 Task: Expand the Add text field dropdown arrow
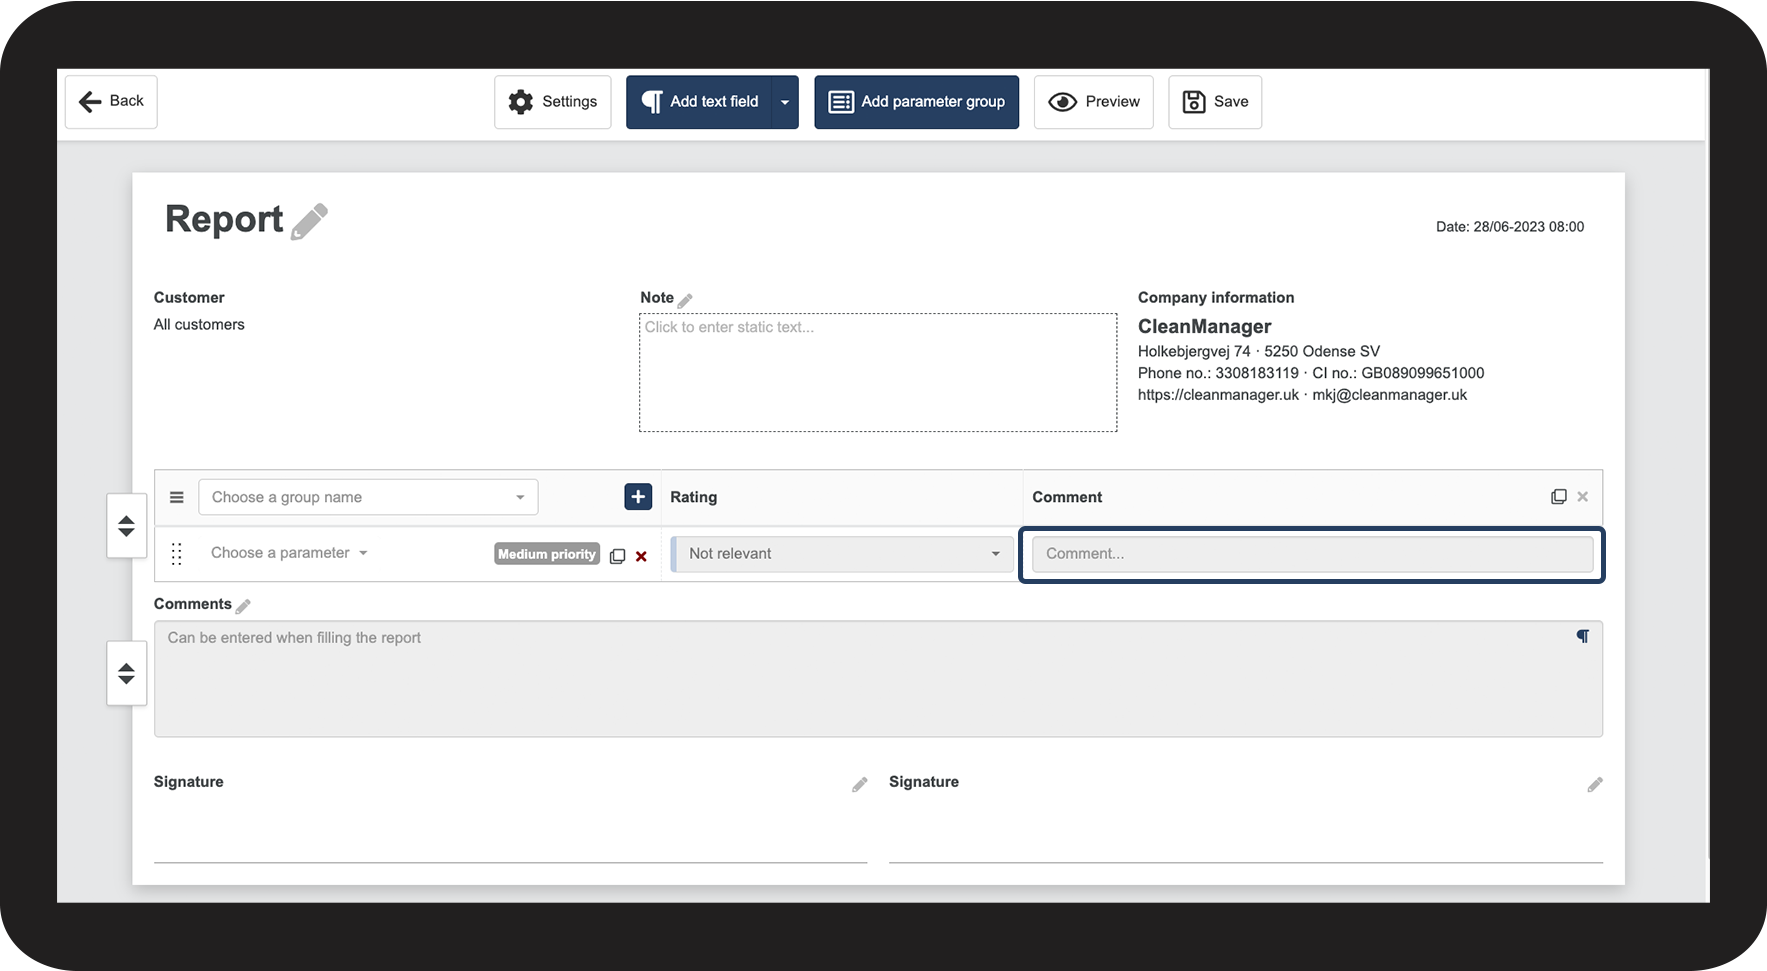(x=785, y=102)
